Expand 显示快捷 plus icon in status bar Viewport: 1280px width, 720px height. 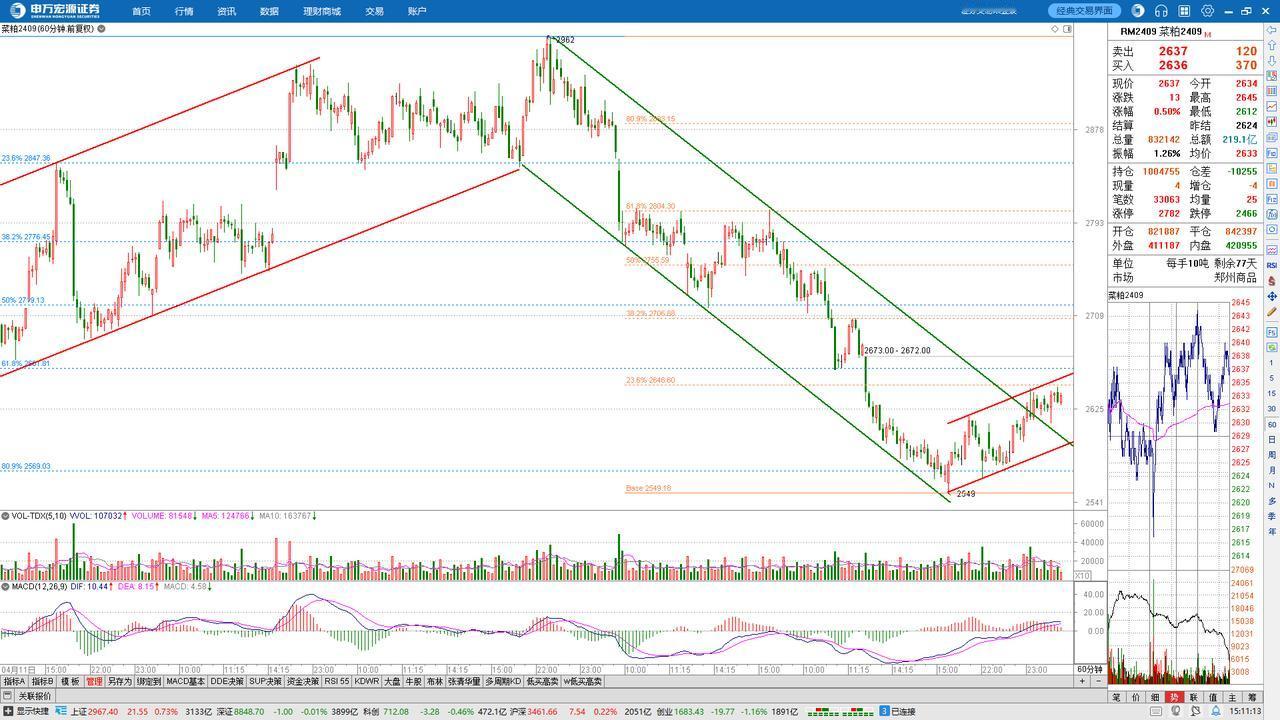pyautogui.click(x=8, y=711)
